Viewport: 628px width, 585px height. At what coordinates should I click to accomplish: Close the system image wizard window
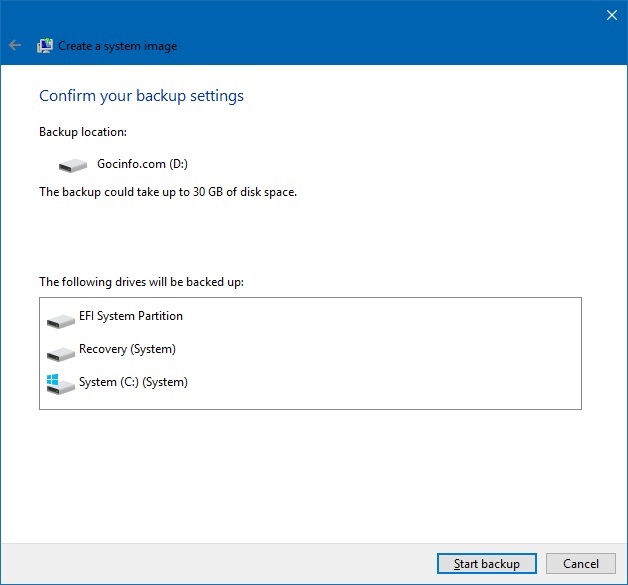pos(612,14)
